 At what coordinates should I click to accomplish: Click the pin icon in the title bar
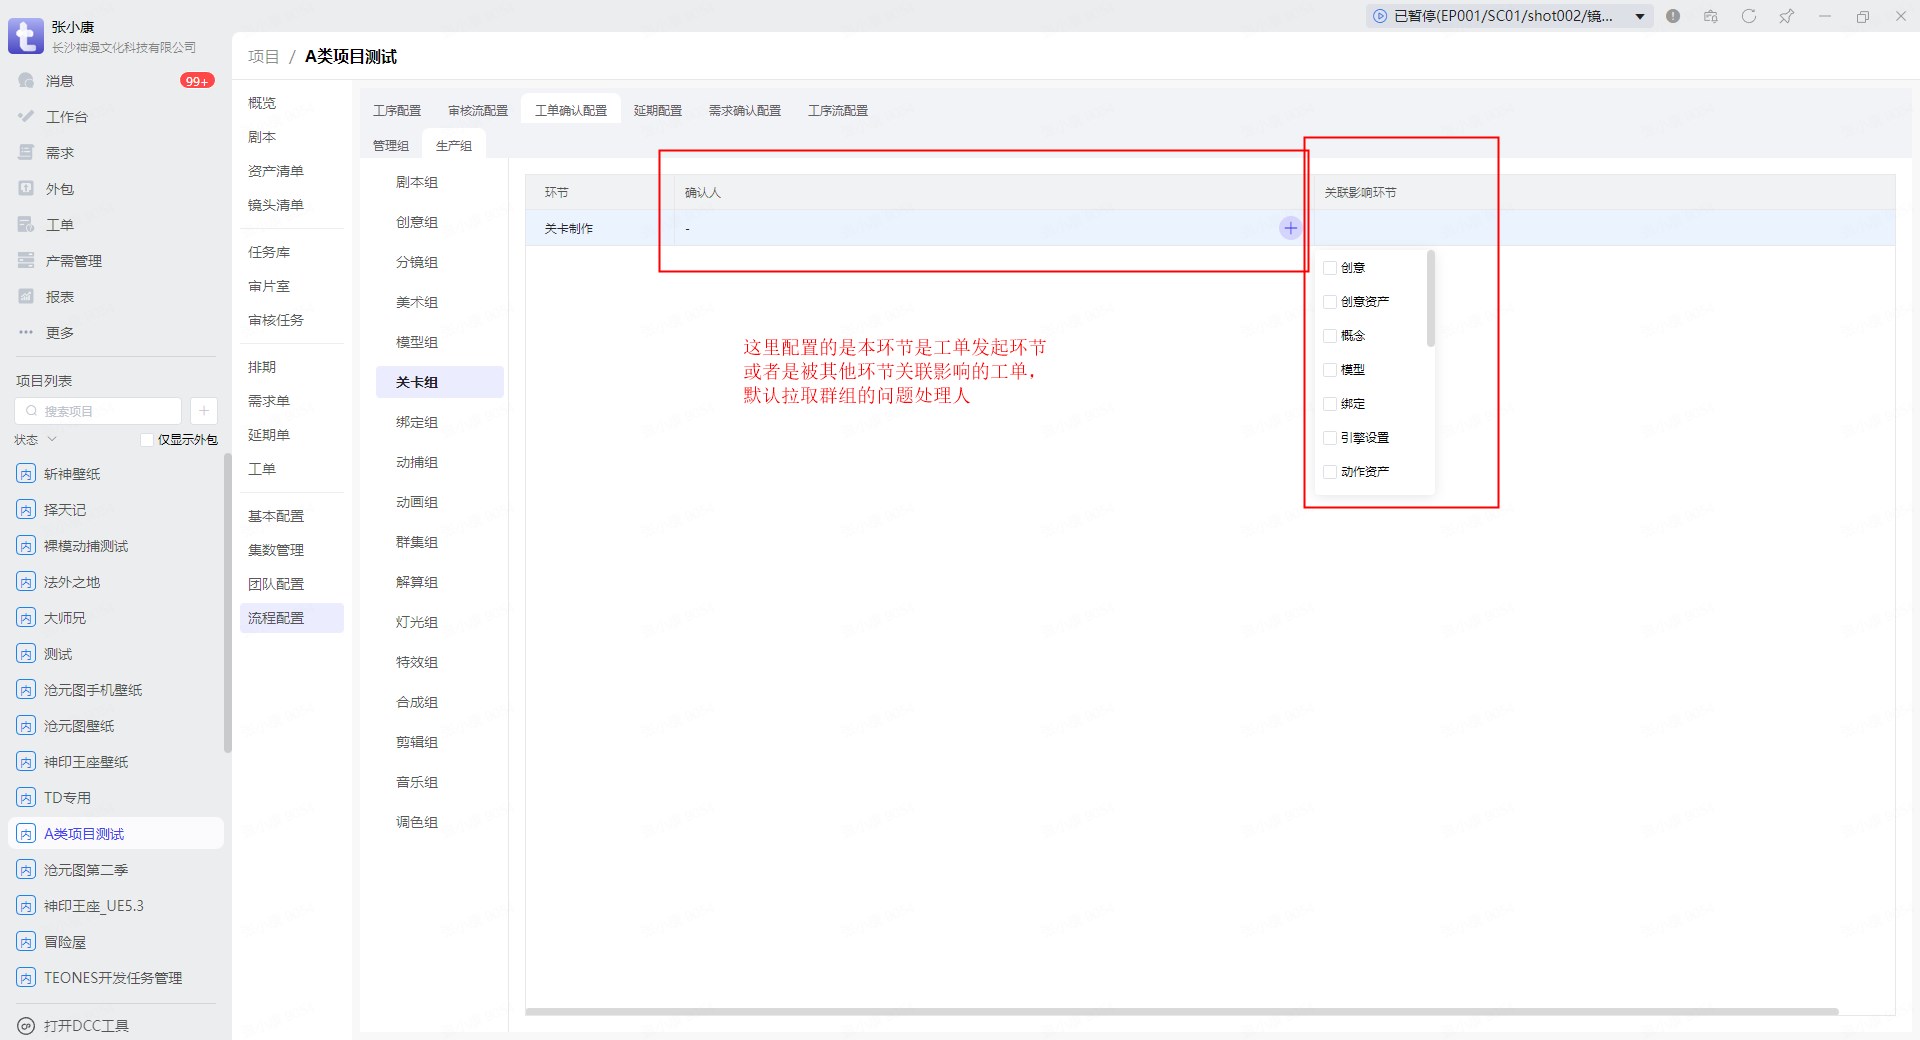(x=1786, y=16)
